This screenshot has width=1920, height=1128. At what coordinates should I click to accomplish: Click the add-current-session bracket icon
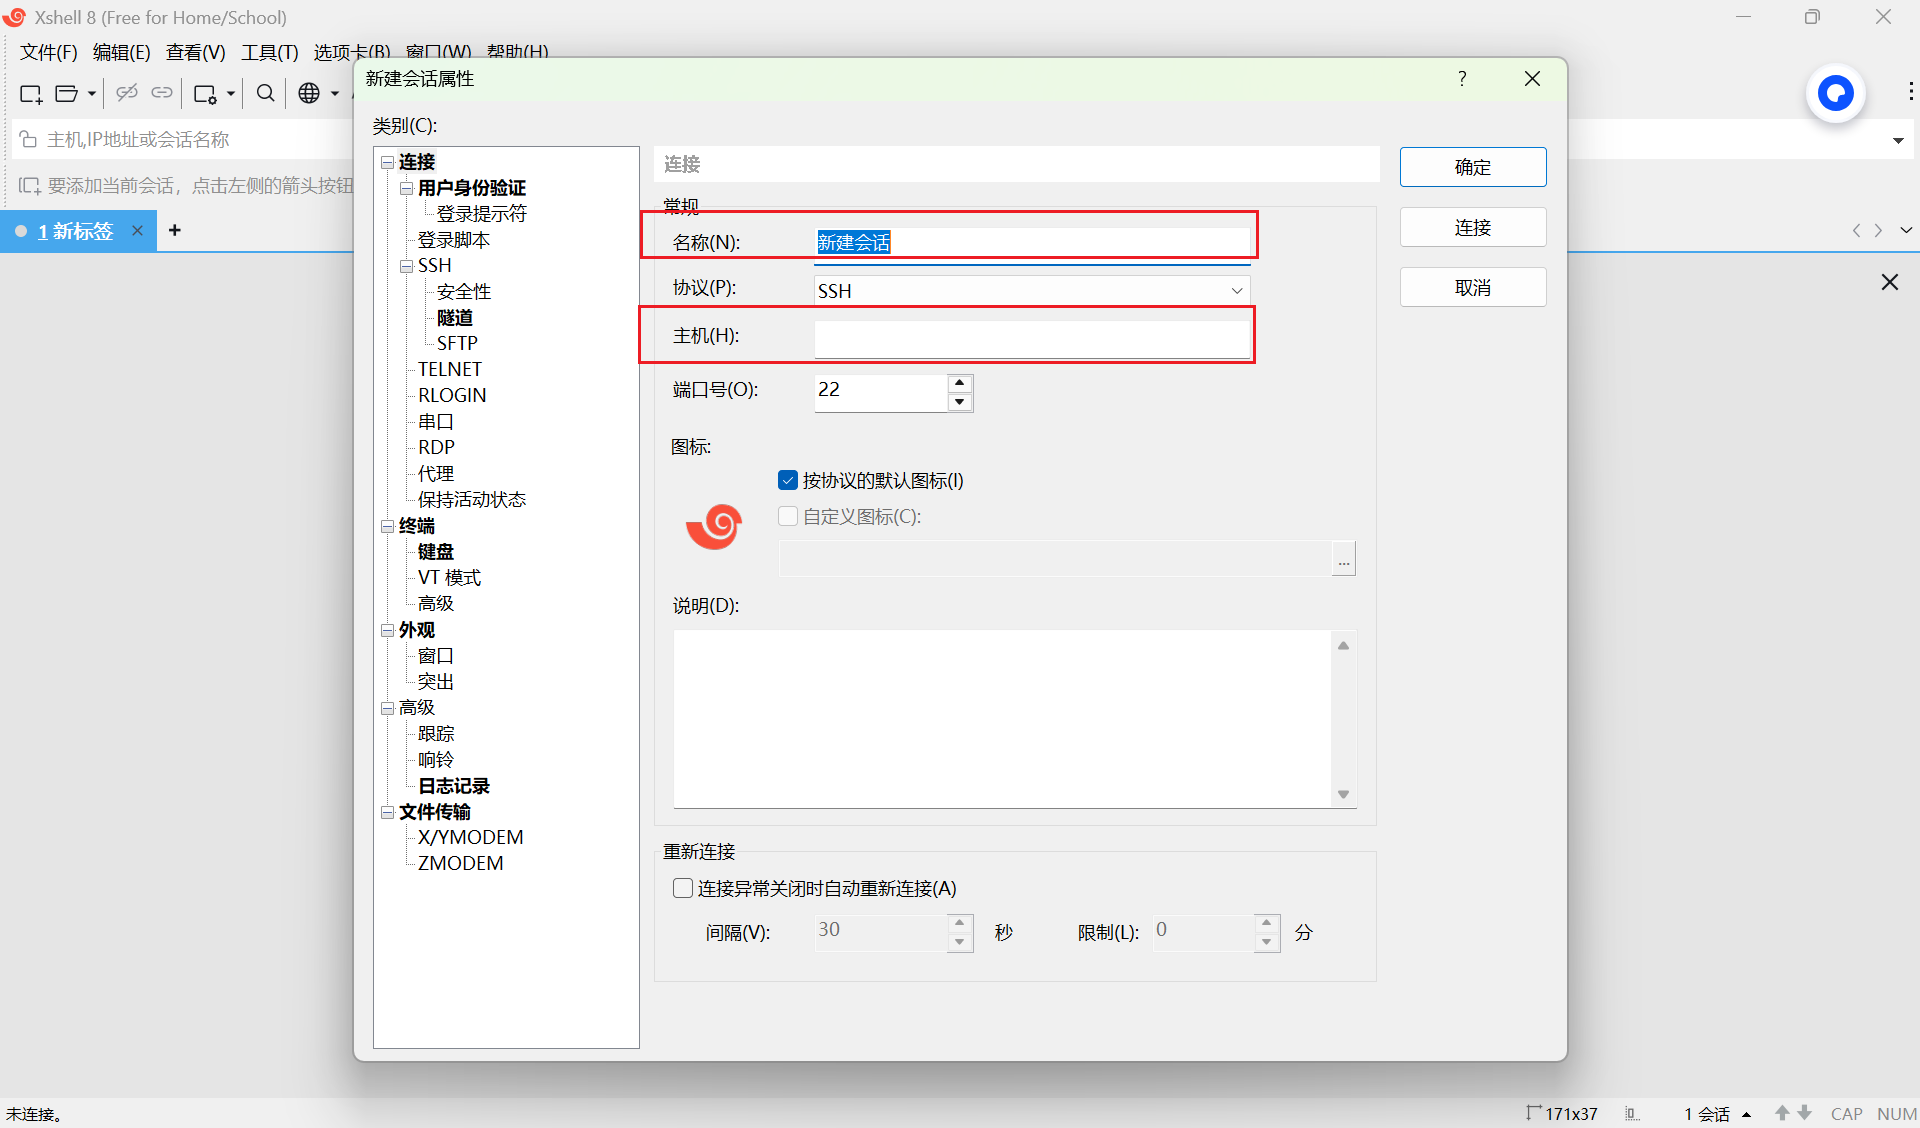tap(29, 186)
